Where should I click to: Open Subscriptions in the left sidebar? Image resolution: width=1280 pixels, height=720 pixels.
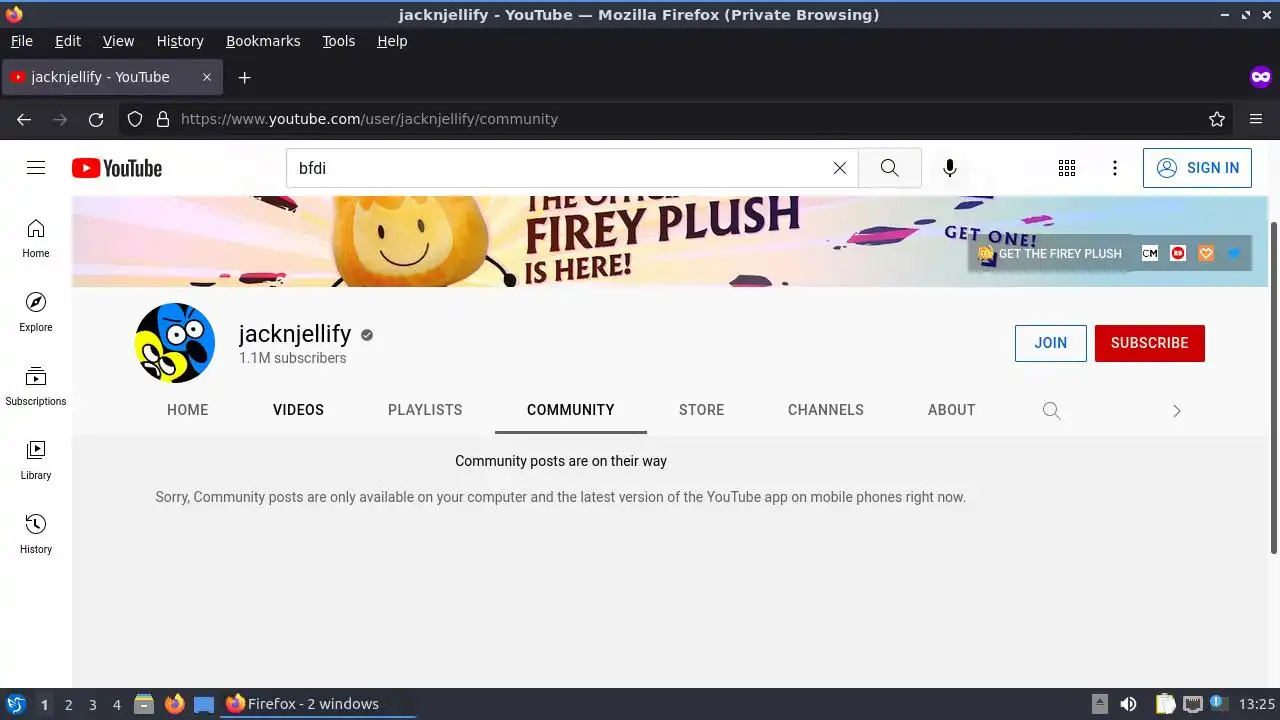click(36, 386)
